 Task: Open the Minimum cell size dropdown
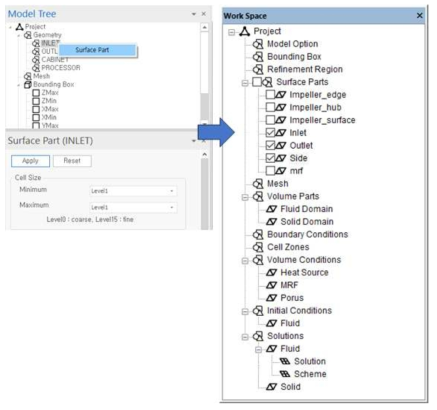pos(133,191)
